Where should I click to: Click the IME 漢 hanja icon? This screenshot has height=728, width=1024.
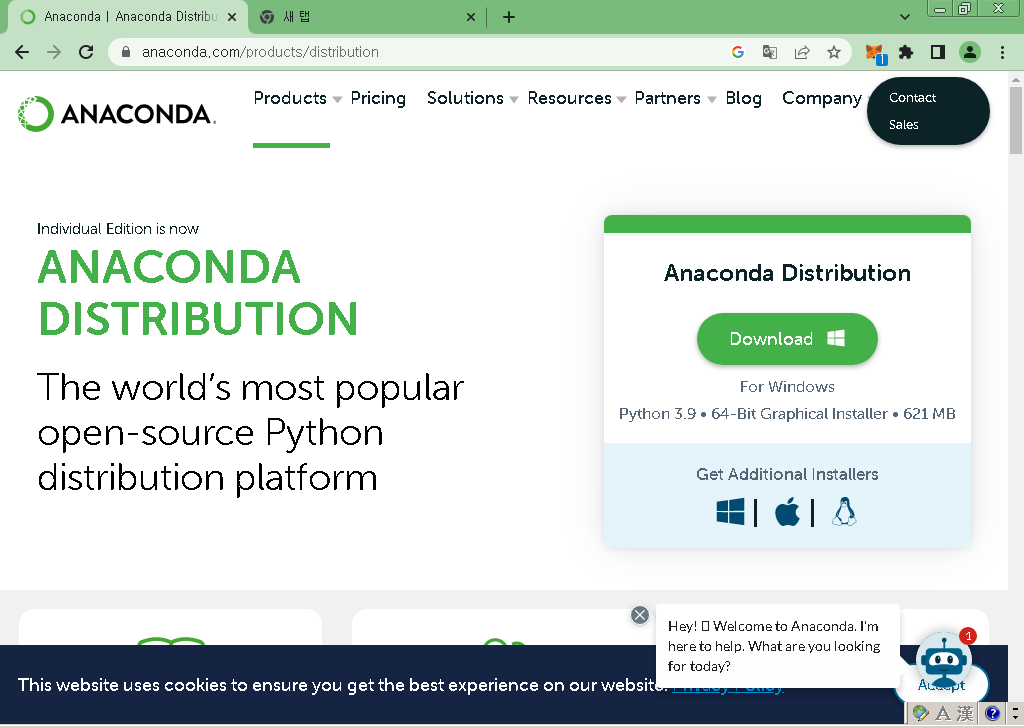click(x=965, y=713)
